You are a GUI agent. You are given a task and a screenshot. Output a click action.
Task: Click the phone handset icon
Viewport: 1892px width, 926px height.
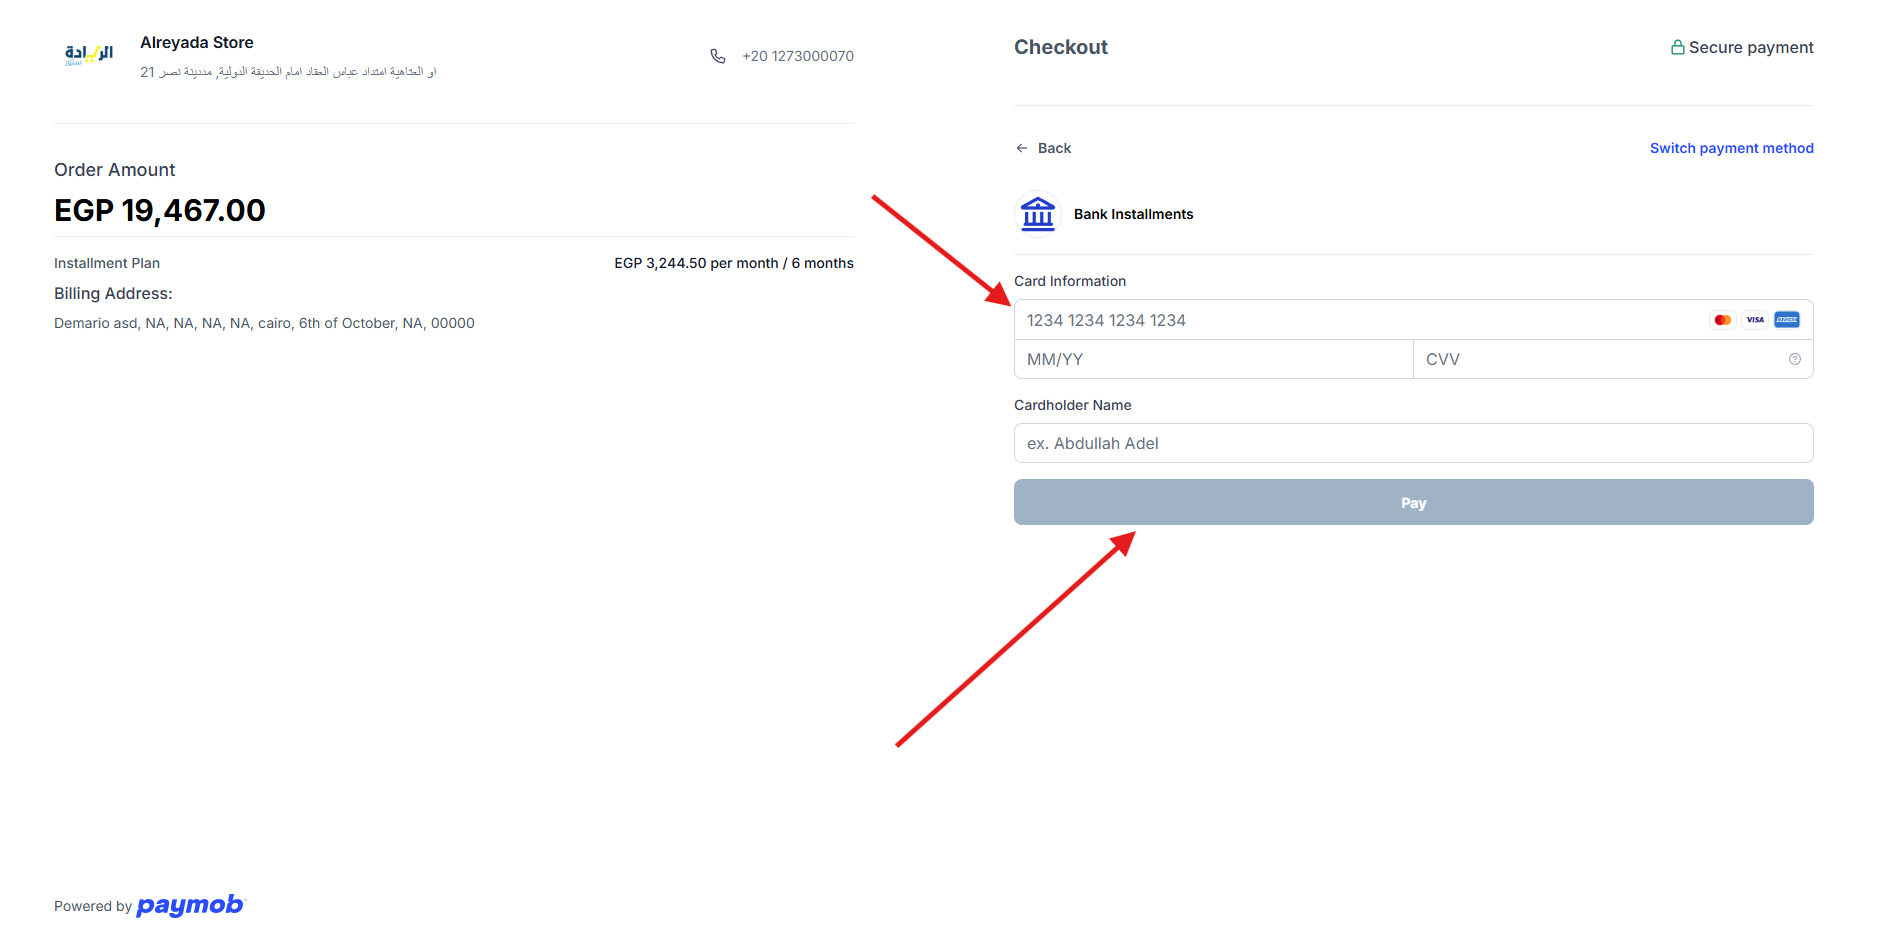[717, 56]
